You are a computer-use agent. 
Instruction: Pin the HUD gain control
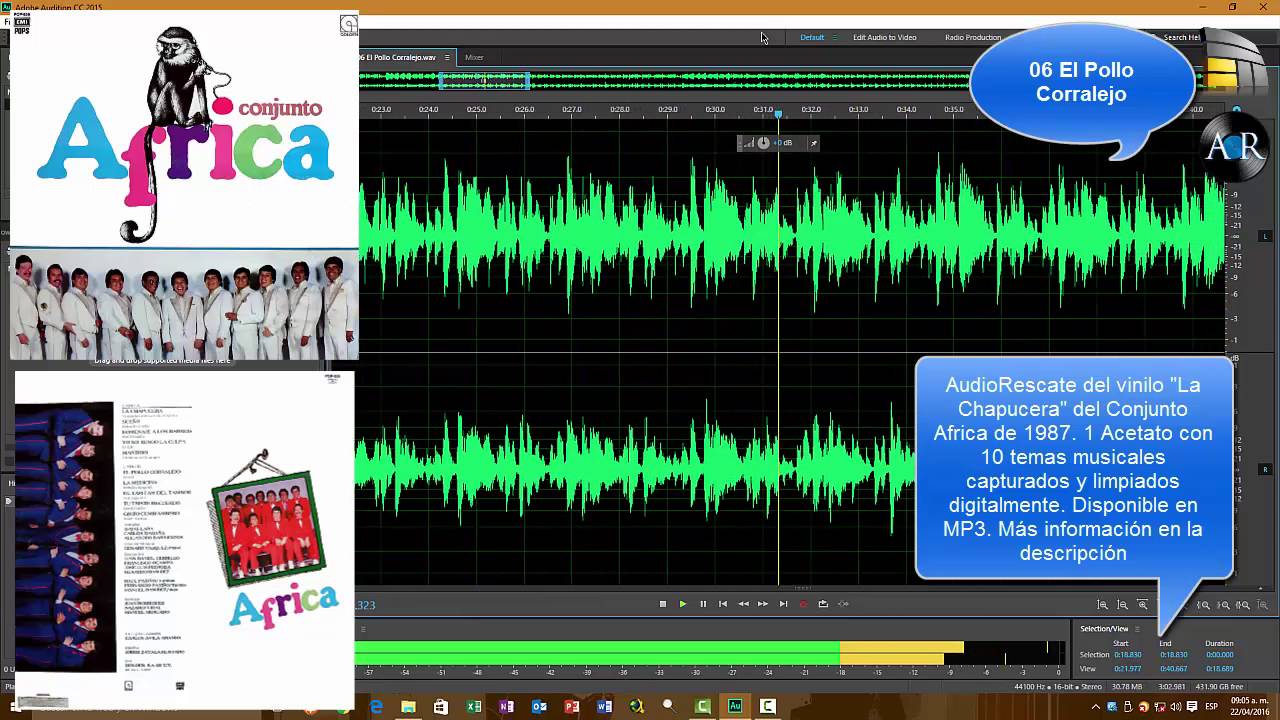(x=813, y=143)
